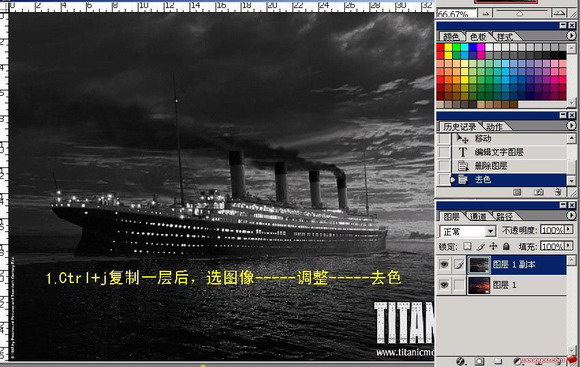Create new snapshot with camera icon
Viewport: 580px width, 367px height.
tap(539, 192)
